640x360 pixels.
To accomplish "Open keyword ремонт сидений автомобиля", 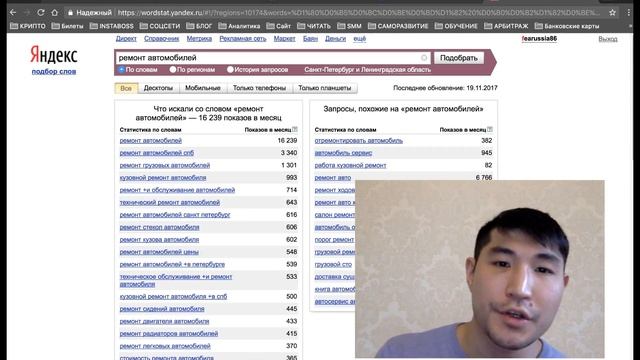I will pyautogui.click(x=162, y=309).
